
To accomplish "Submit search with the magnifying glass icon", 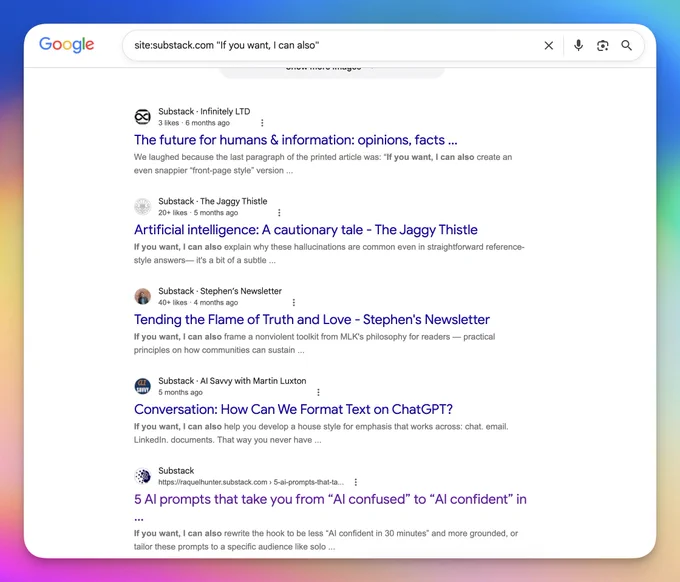I will [626, 45].
